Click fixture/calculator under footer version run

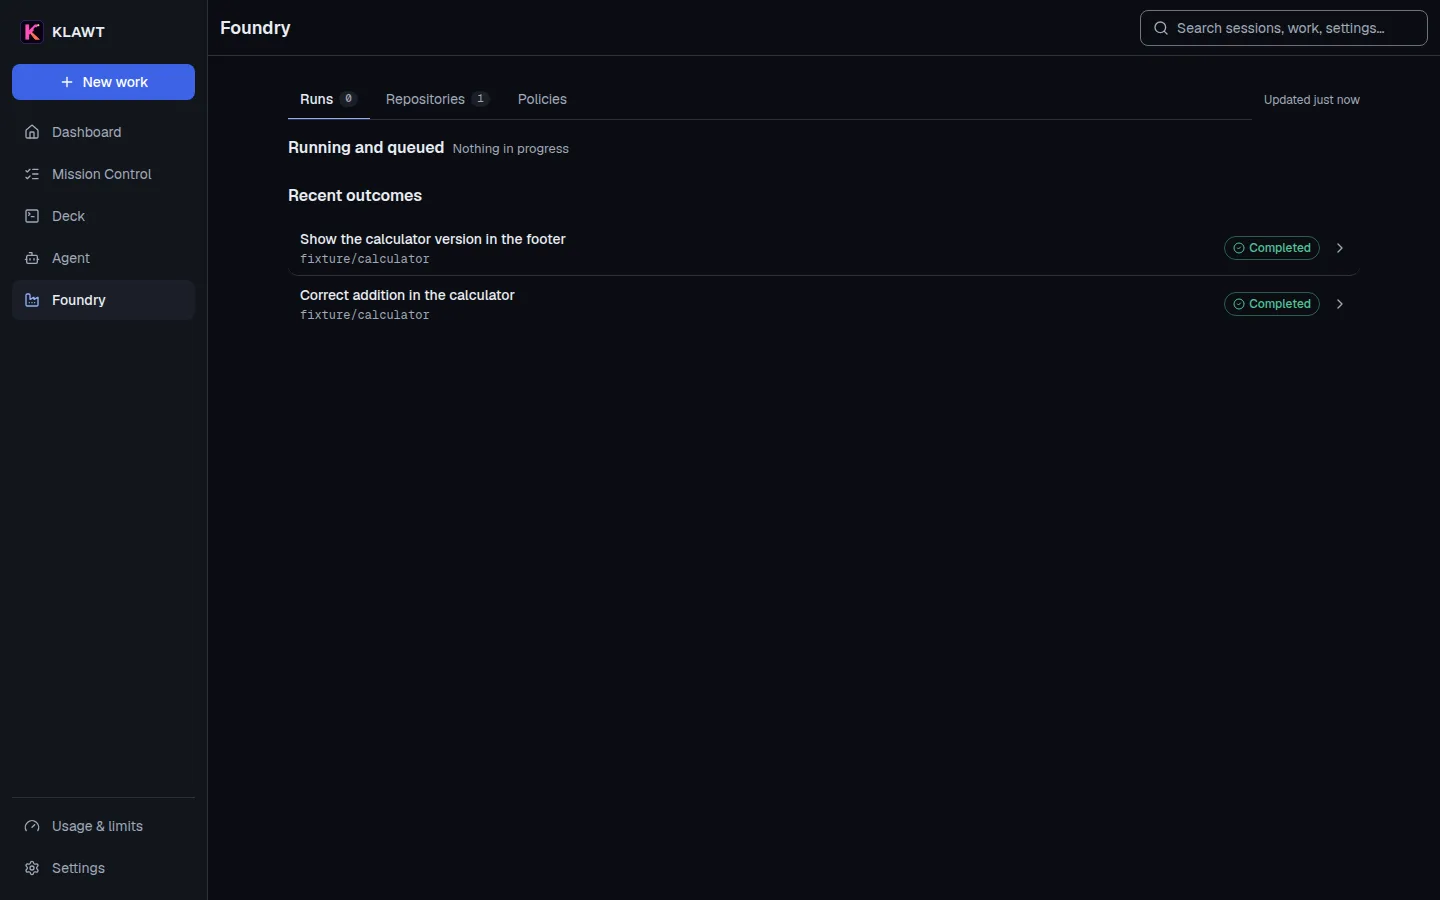coord(365,259)
